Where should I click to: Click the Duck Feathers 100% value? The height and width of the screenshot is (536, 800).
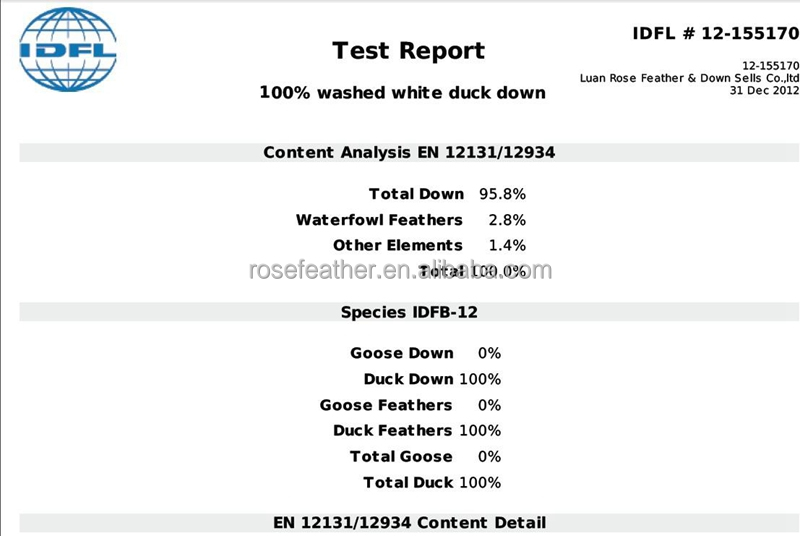(x=480, y=430)
